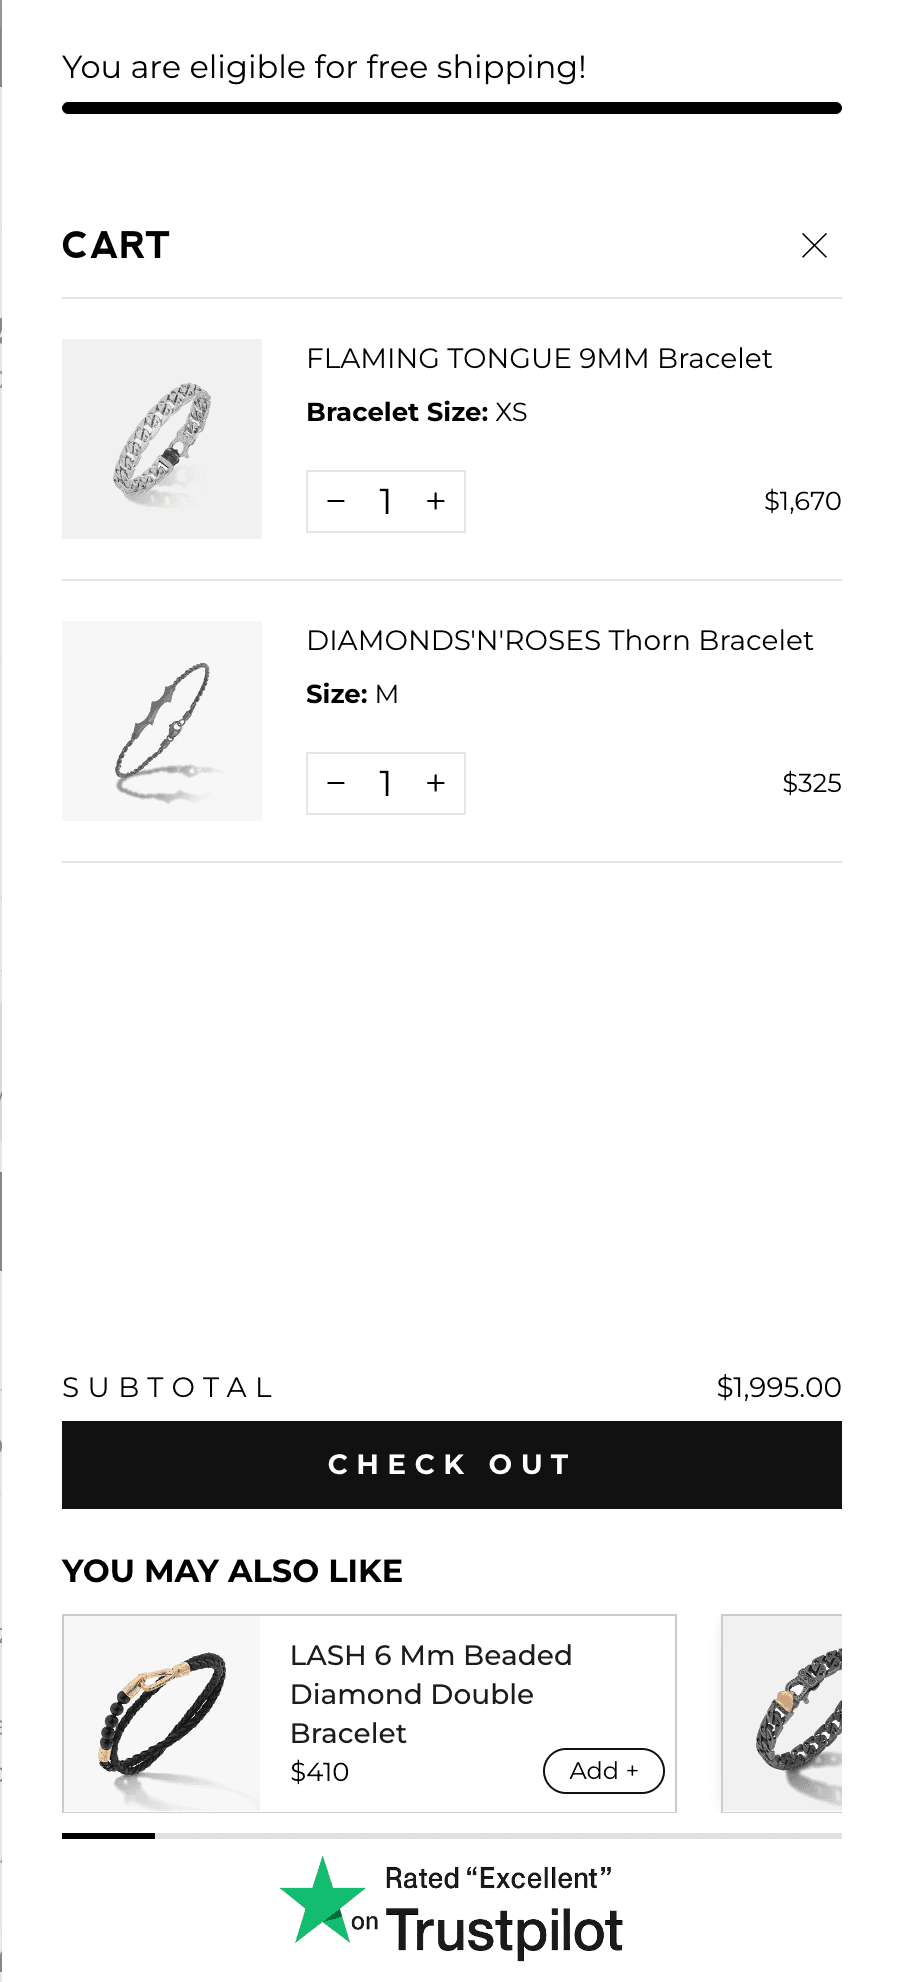902x1982 pixels.
Task: Close the cart panel with the X icon
Action: 814,245
